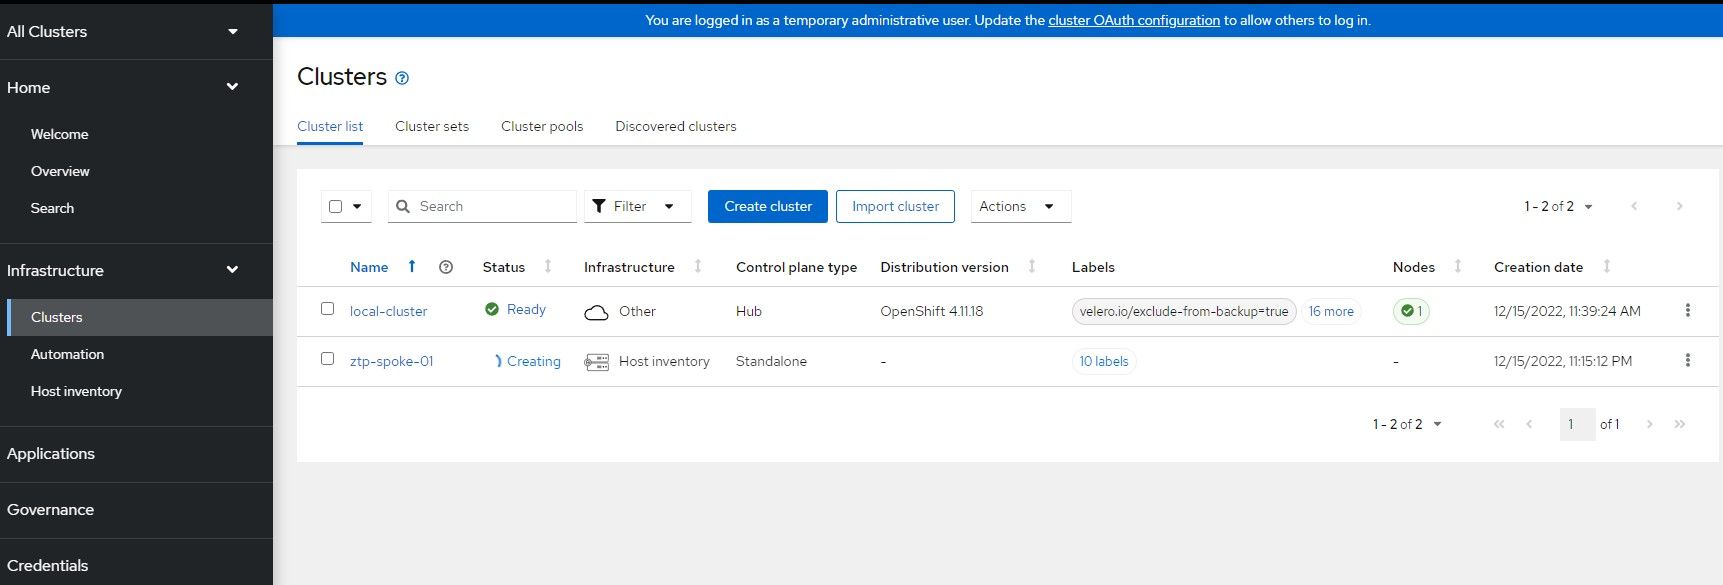Focus the Search input field
The width and height of the screenshot is (1723, 585).
pos(482,206)
